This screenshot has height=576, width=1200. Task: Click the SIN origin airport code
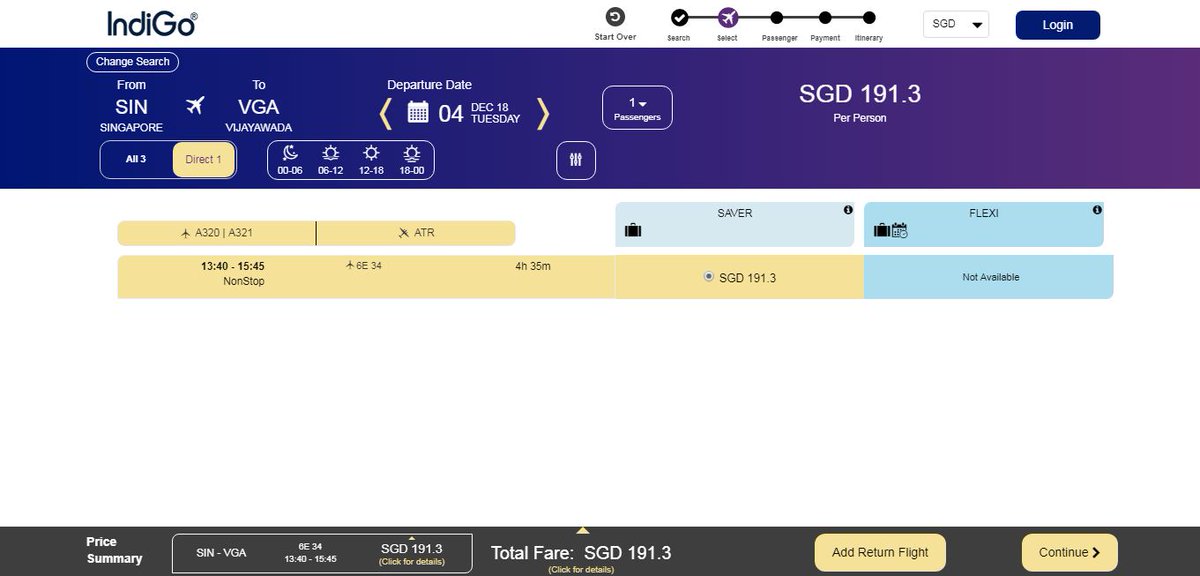pos(131,107)
